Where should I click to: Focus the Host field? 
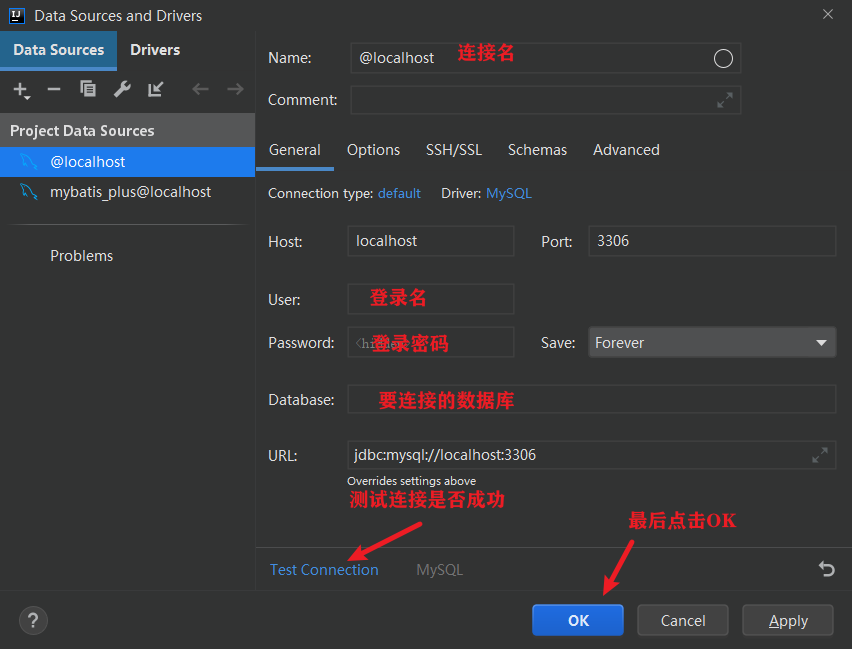pos(430,241)
